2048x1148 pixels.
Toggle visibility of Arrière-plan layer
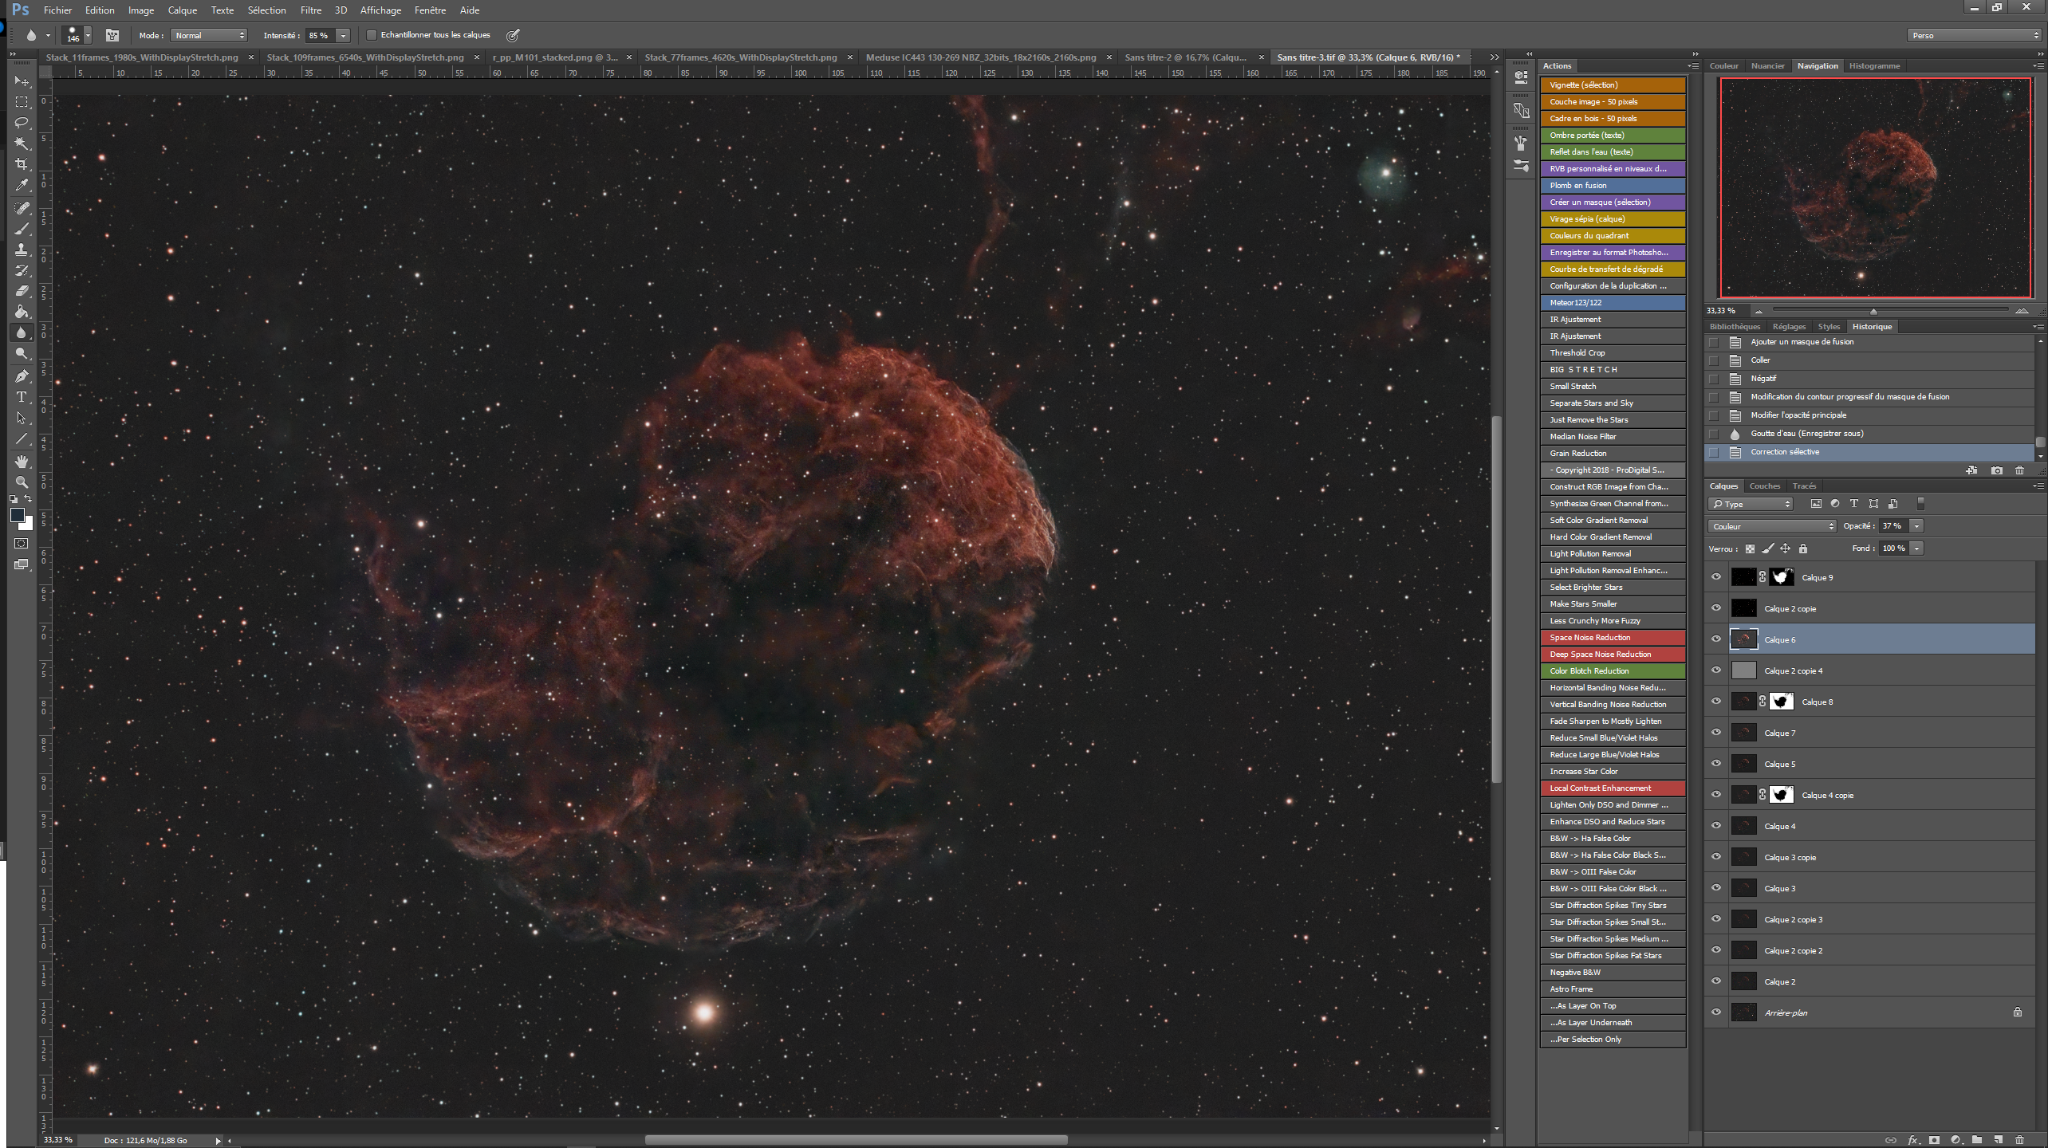tap(1716, 1012)
